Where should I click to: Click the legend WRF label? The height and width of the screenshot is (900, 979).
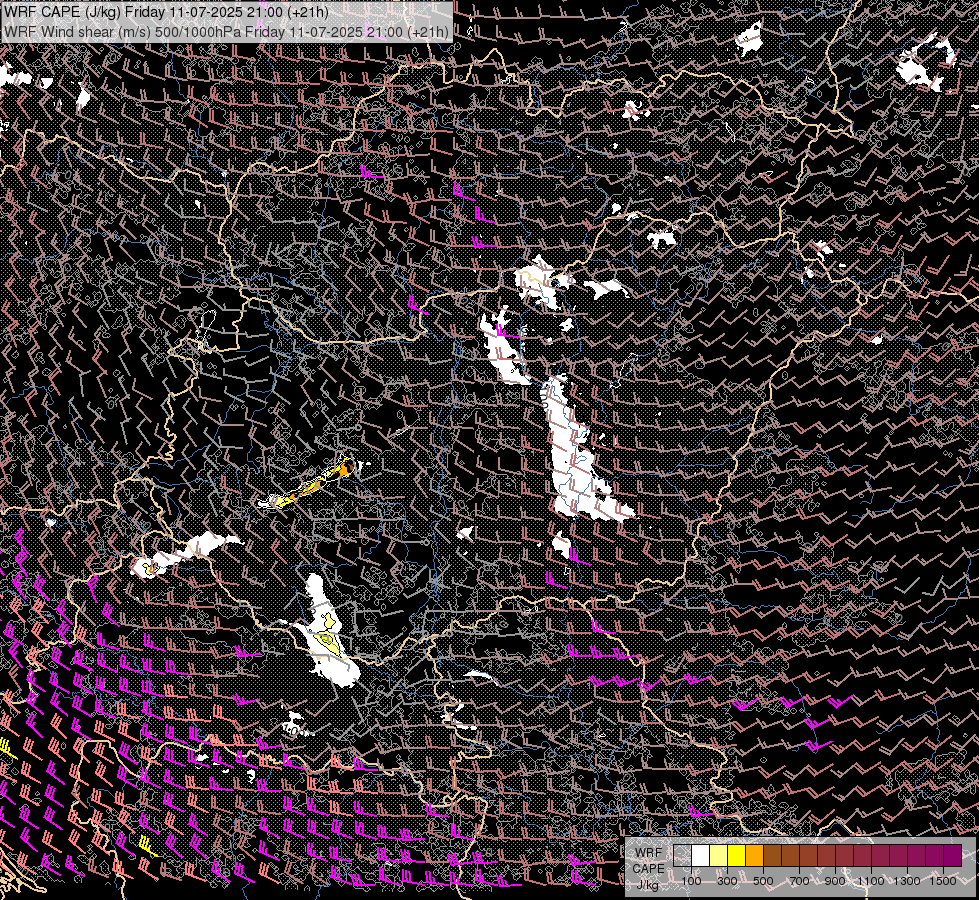click(x=648, y=853)
